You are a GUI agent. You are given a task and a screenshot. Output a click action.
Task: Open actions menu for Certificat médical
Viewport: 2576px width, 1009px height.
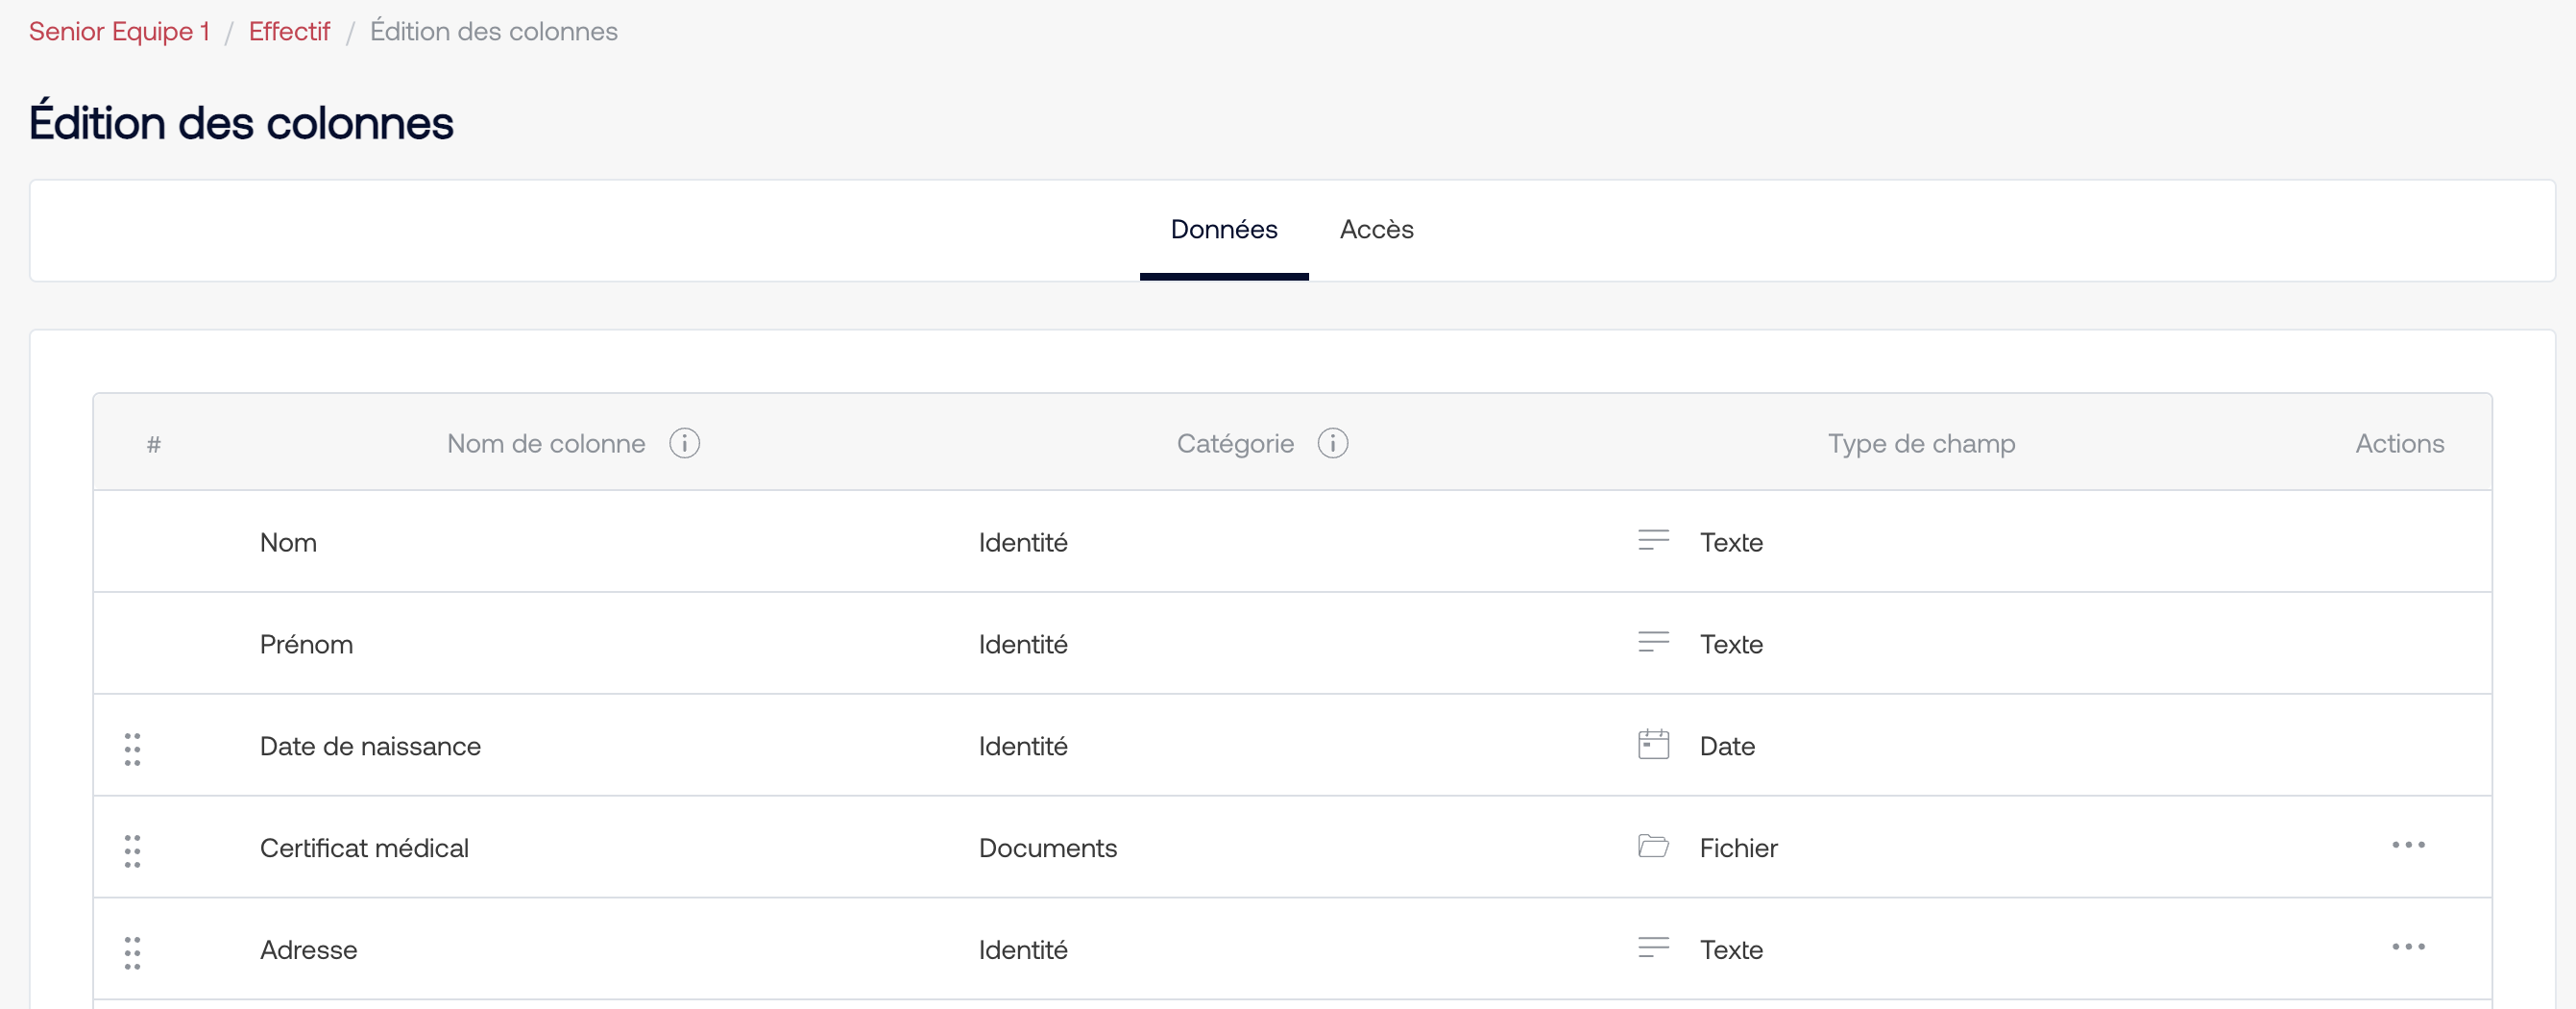coord(2407,845)
